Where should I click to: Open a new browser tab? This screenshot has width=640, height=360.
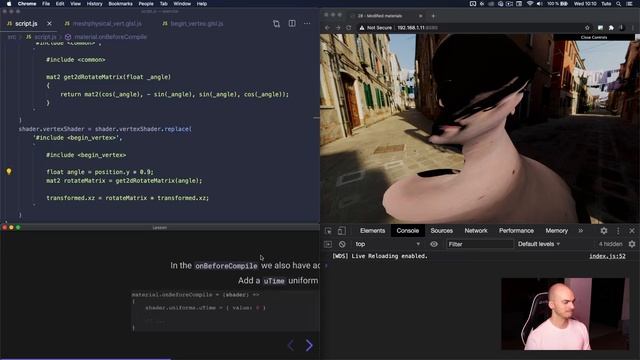click(x=433, y=16)
